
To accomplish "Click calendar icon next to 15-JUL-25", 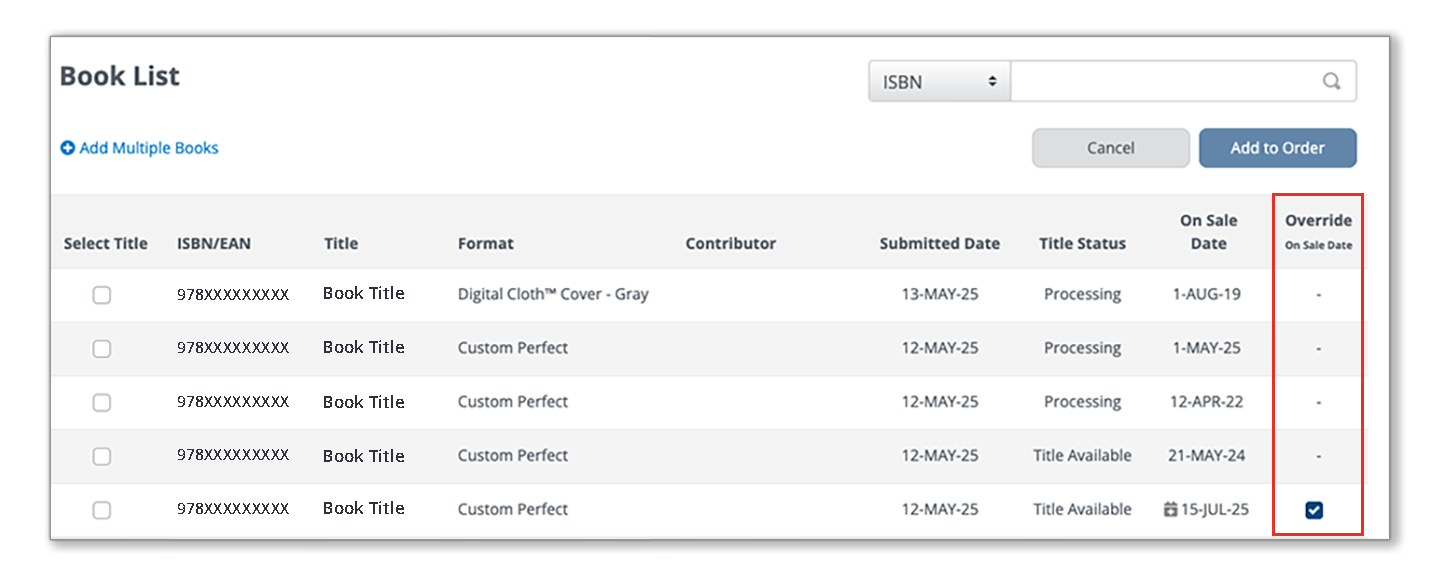I will (1171, 509).
